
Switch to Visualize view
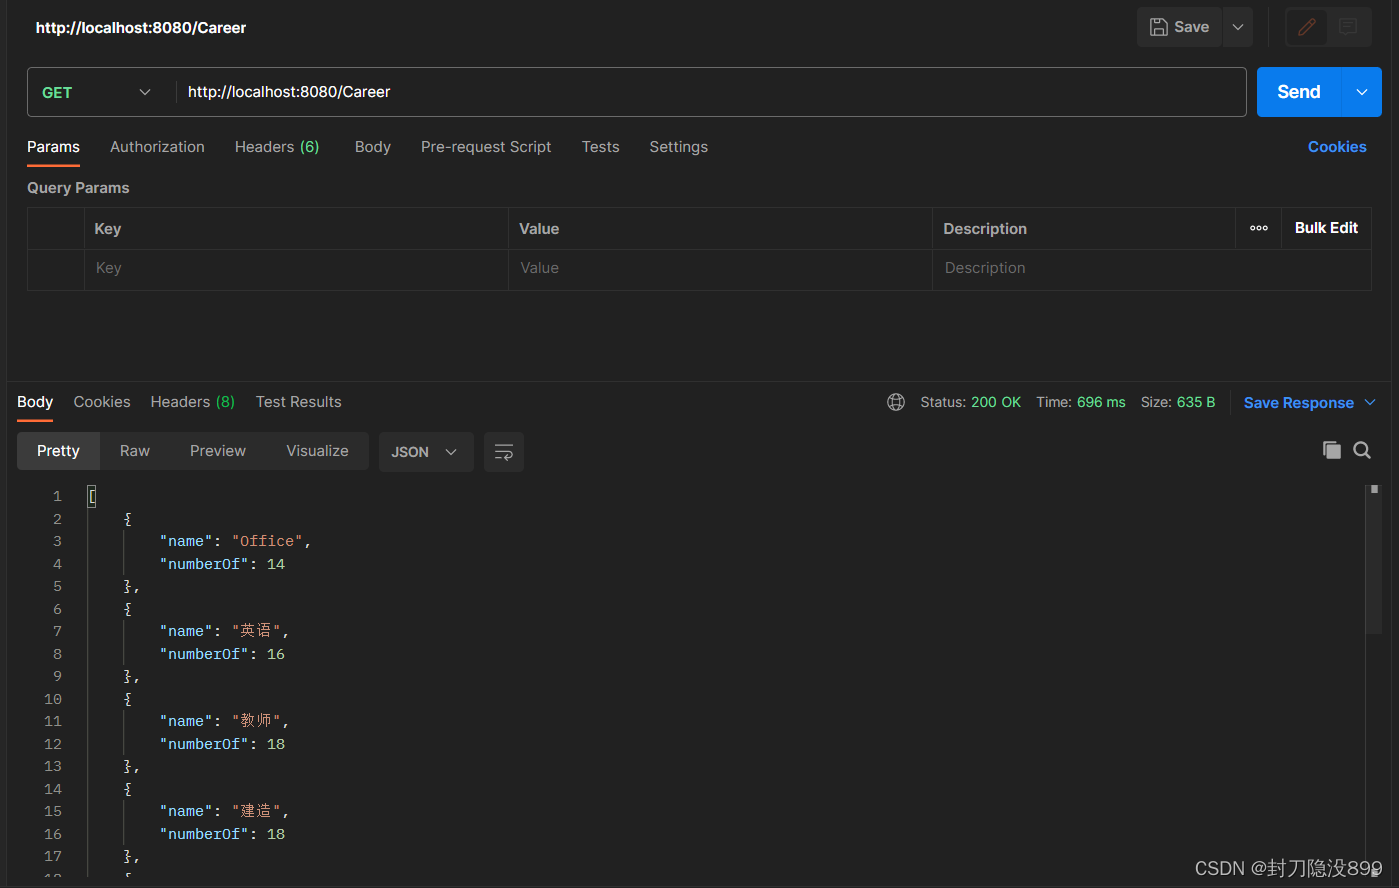pos(317,451)
